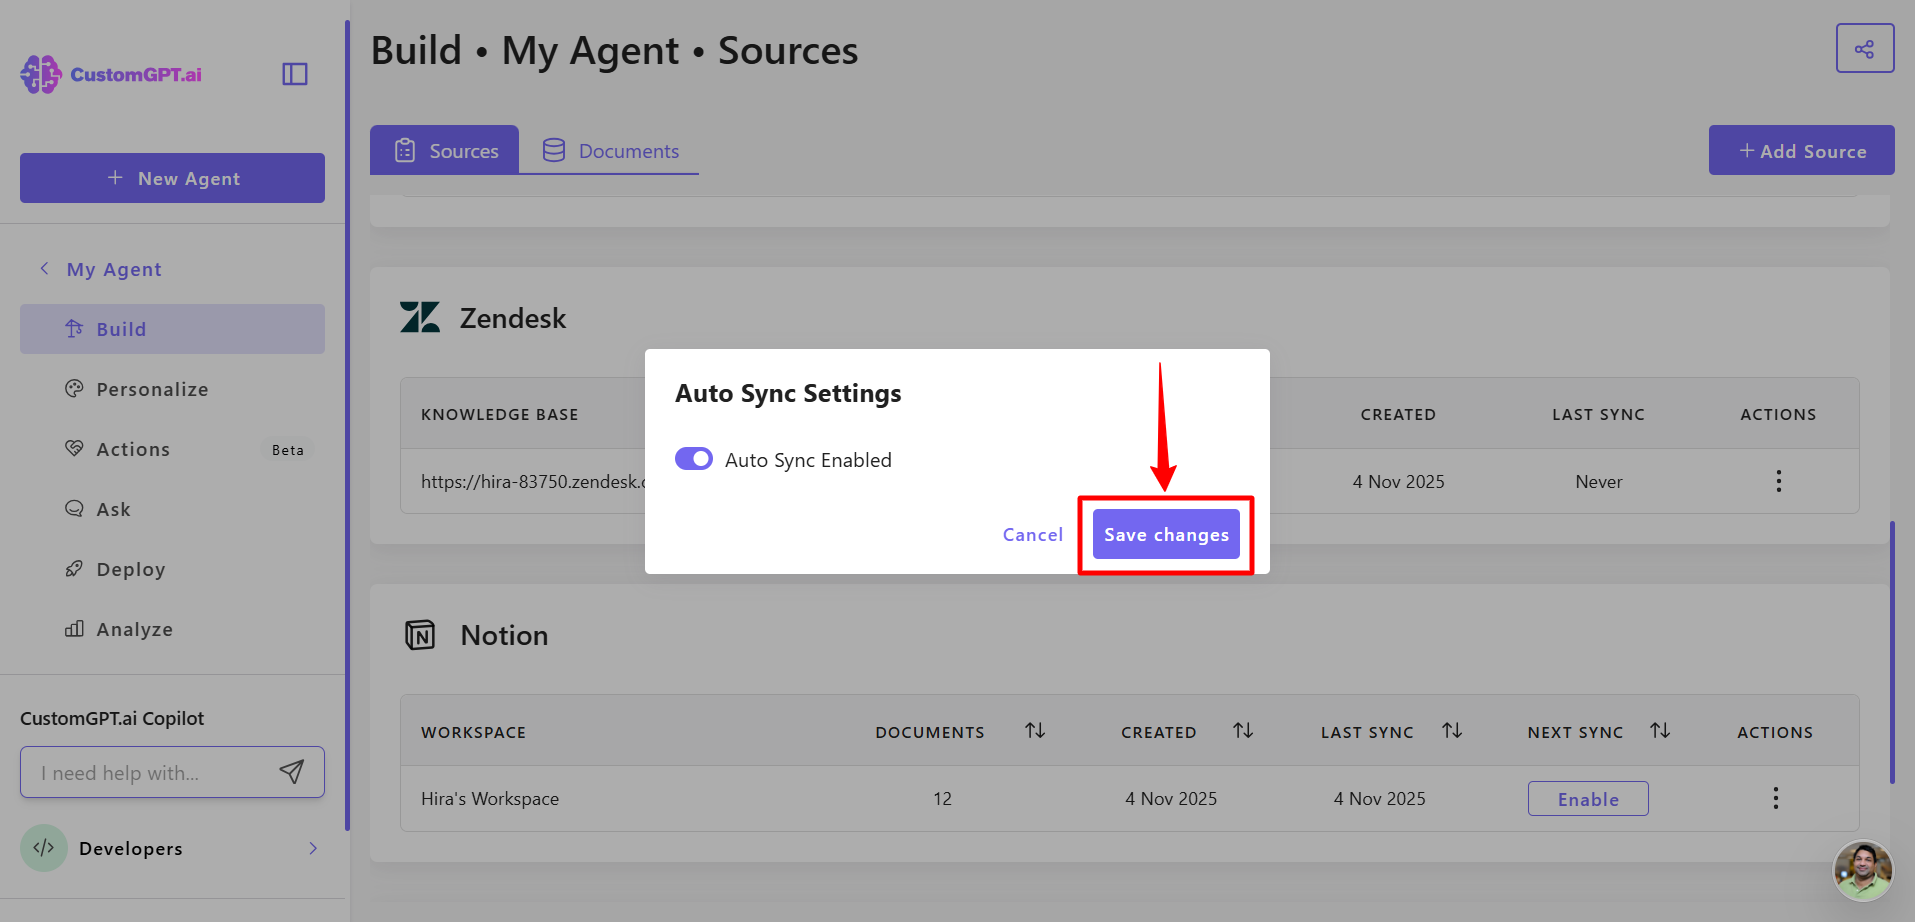
Task: Click the Zendesk created date 4 Nov 2025
Action: pyautogui.click(x=1398, y=481)
